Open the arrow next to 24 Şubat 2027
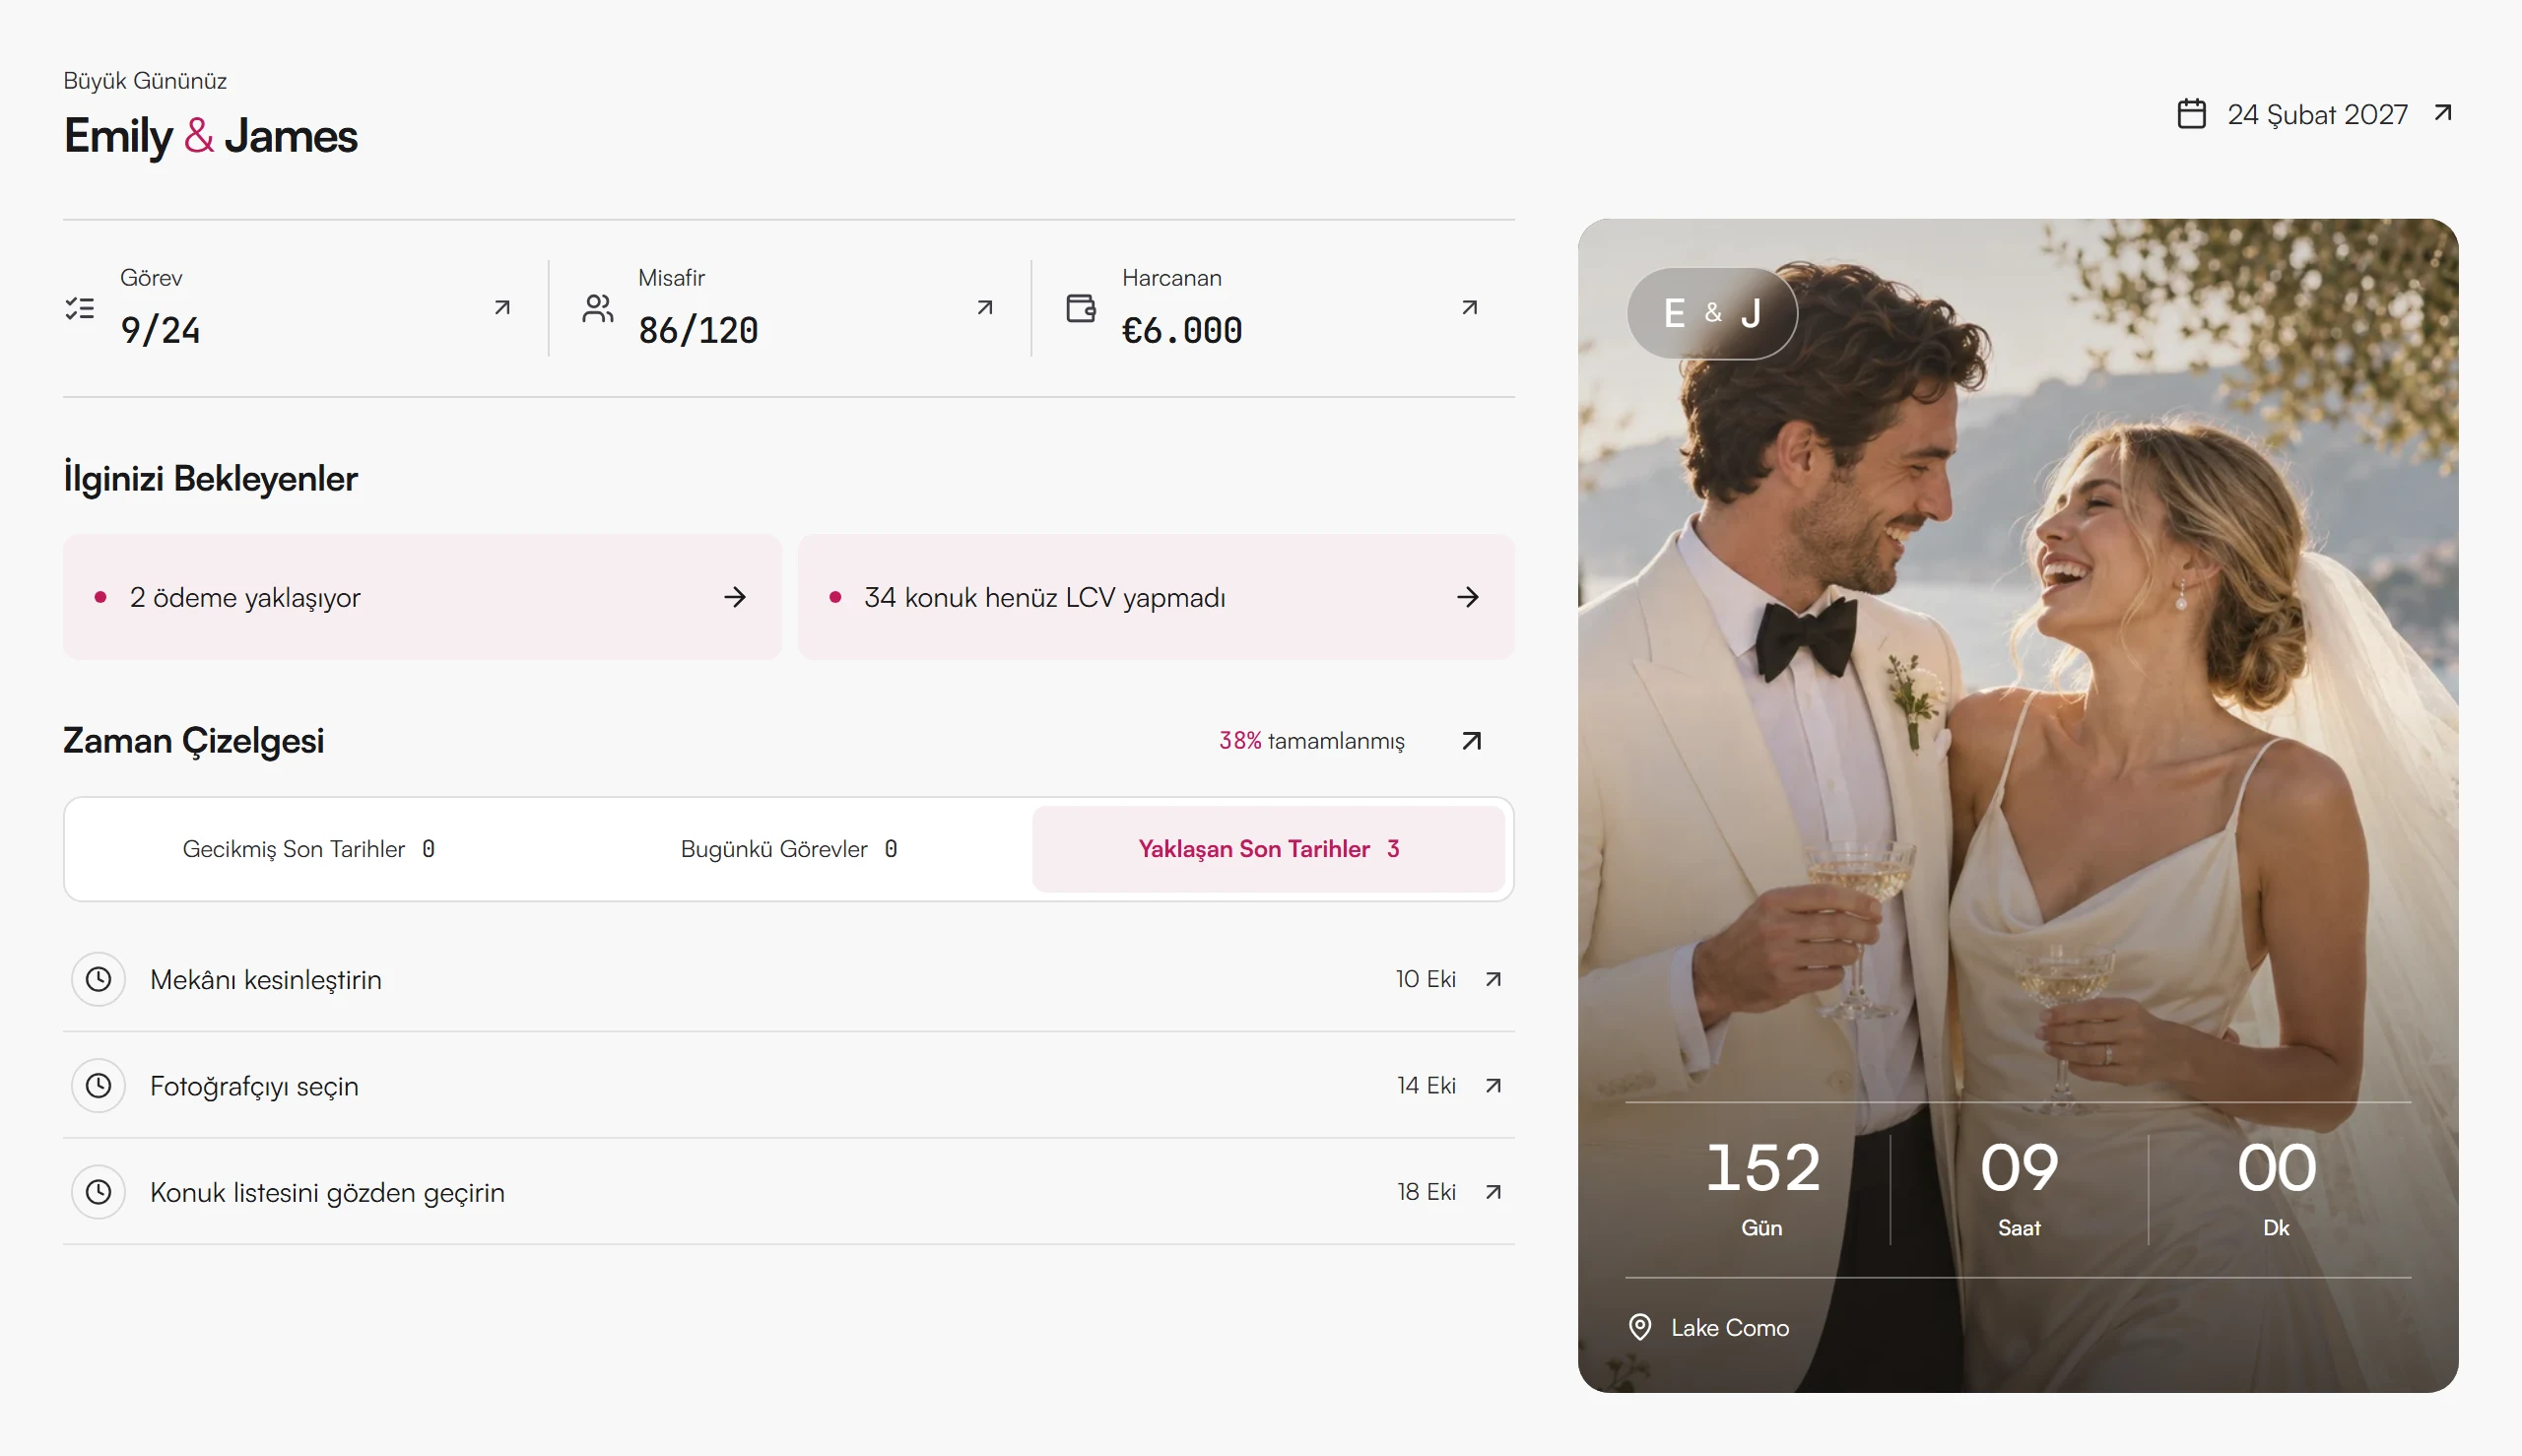Image resolution: width=2522 pixels, height=1456 pixels. (x=2443, y=113)
